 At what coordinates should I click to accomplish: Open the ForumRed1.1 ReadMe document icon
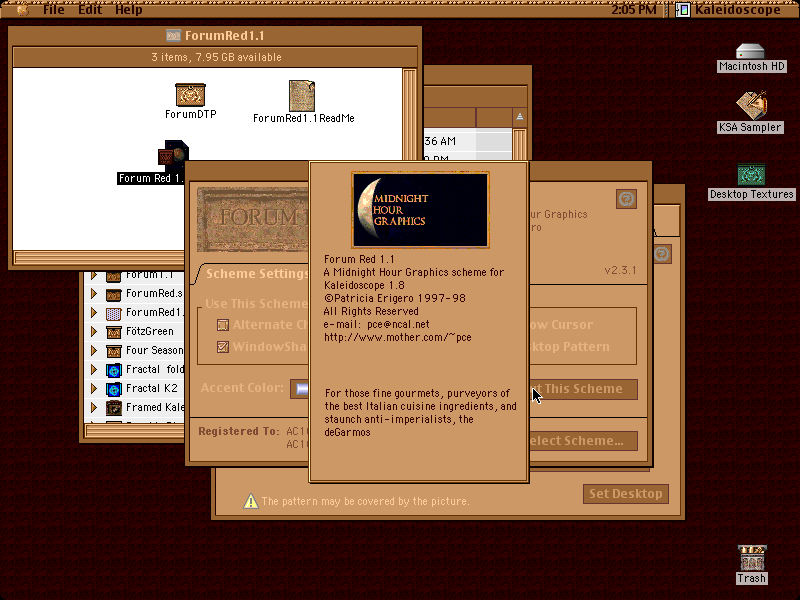coord(302,95)
